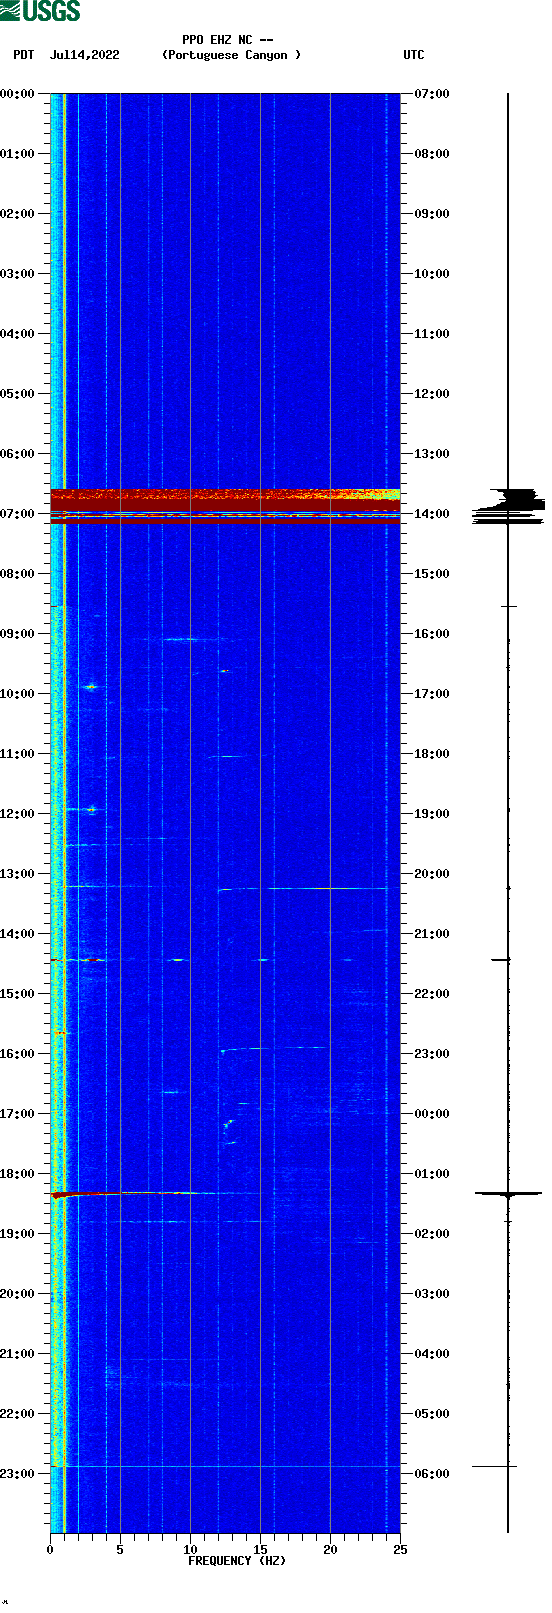552x1613 pixels.
Task: Click the 'PDT' timezone label
Action: pyautogui.click(x=23, y=55)
